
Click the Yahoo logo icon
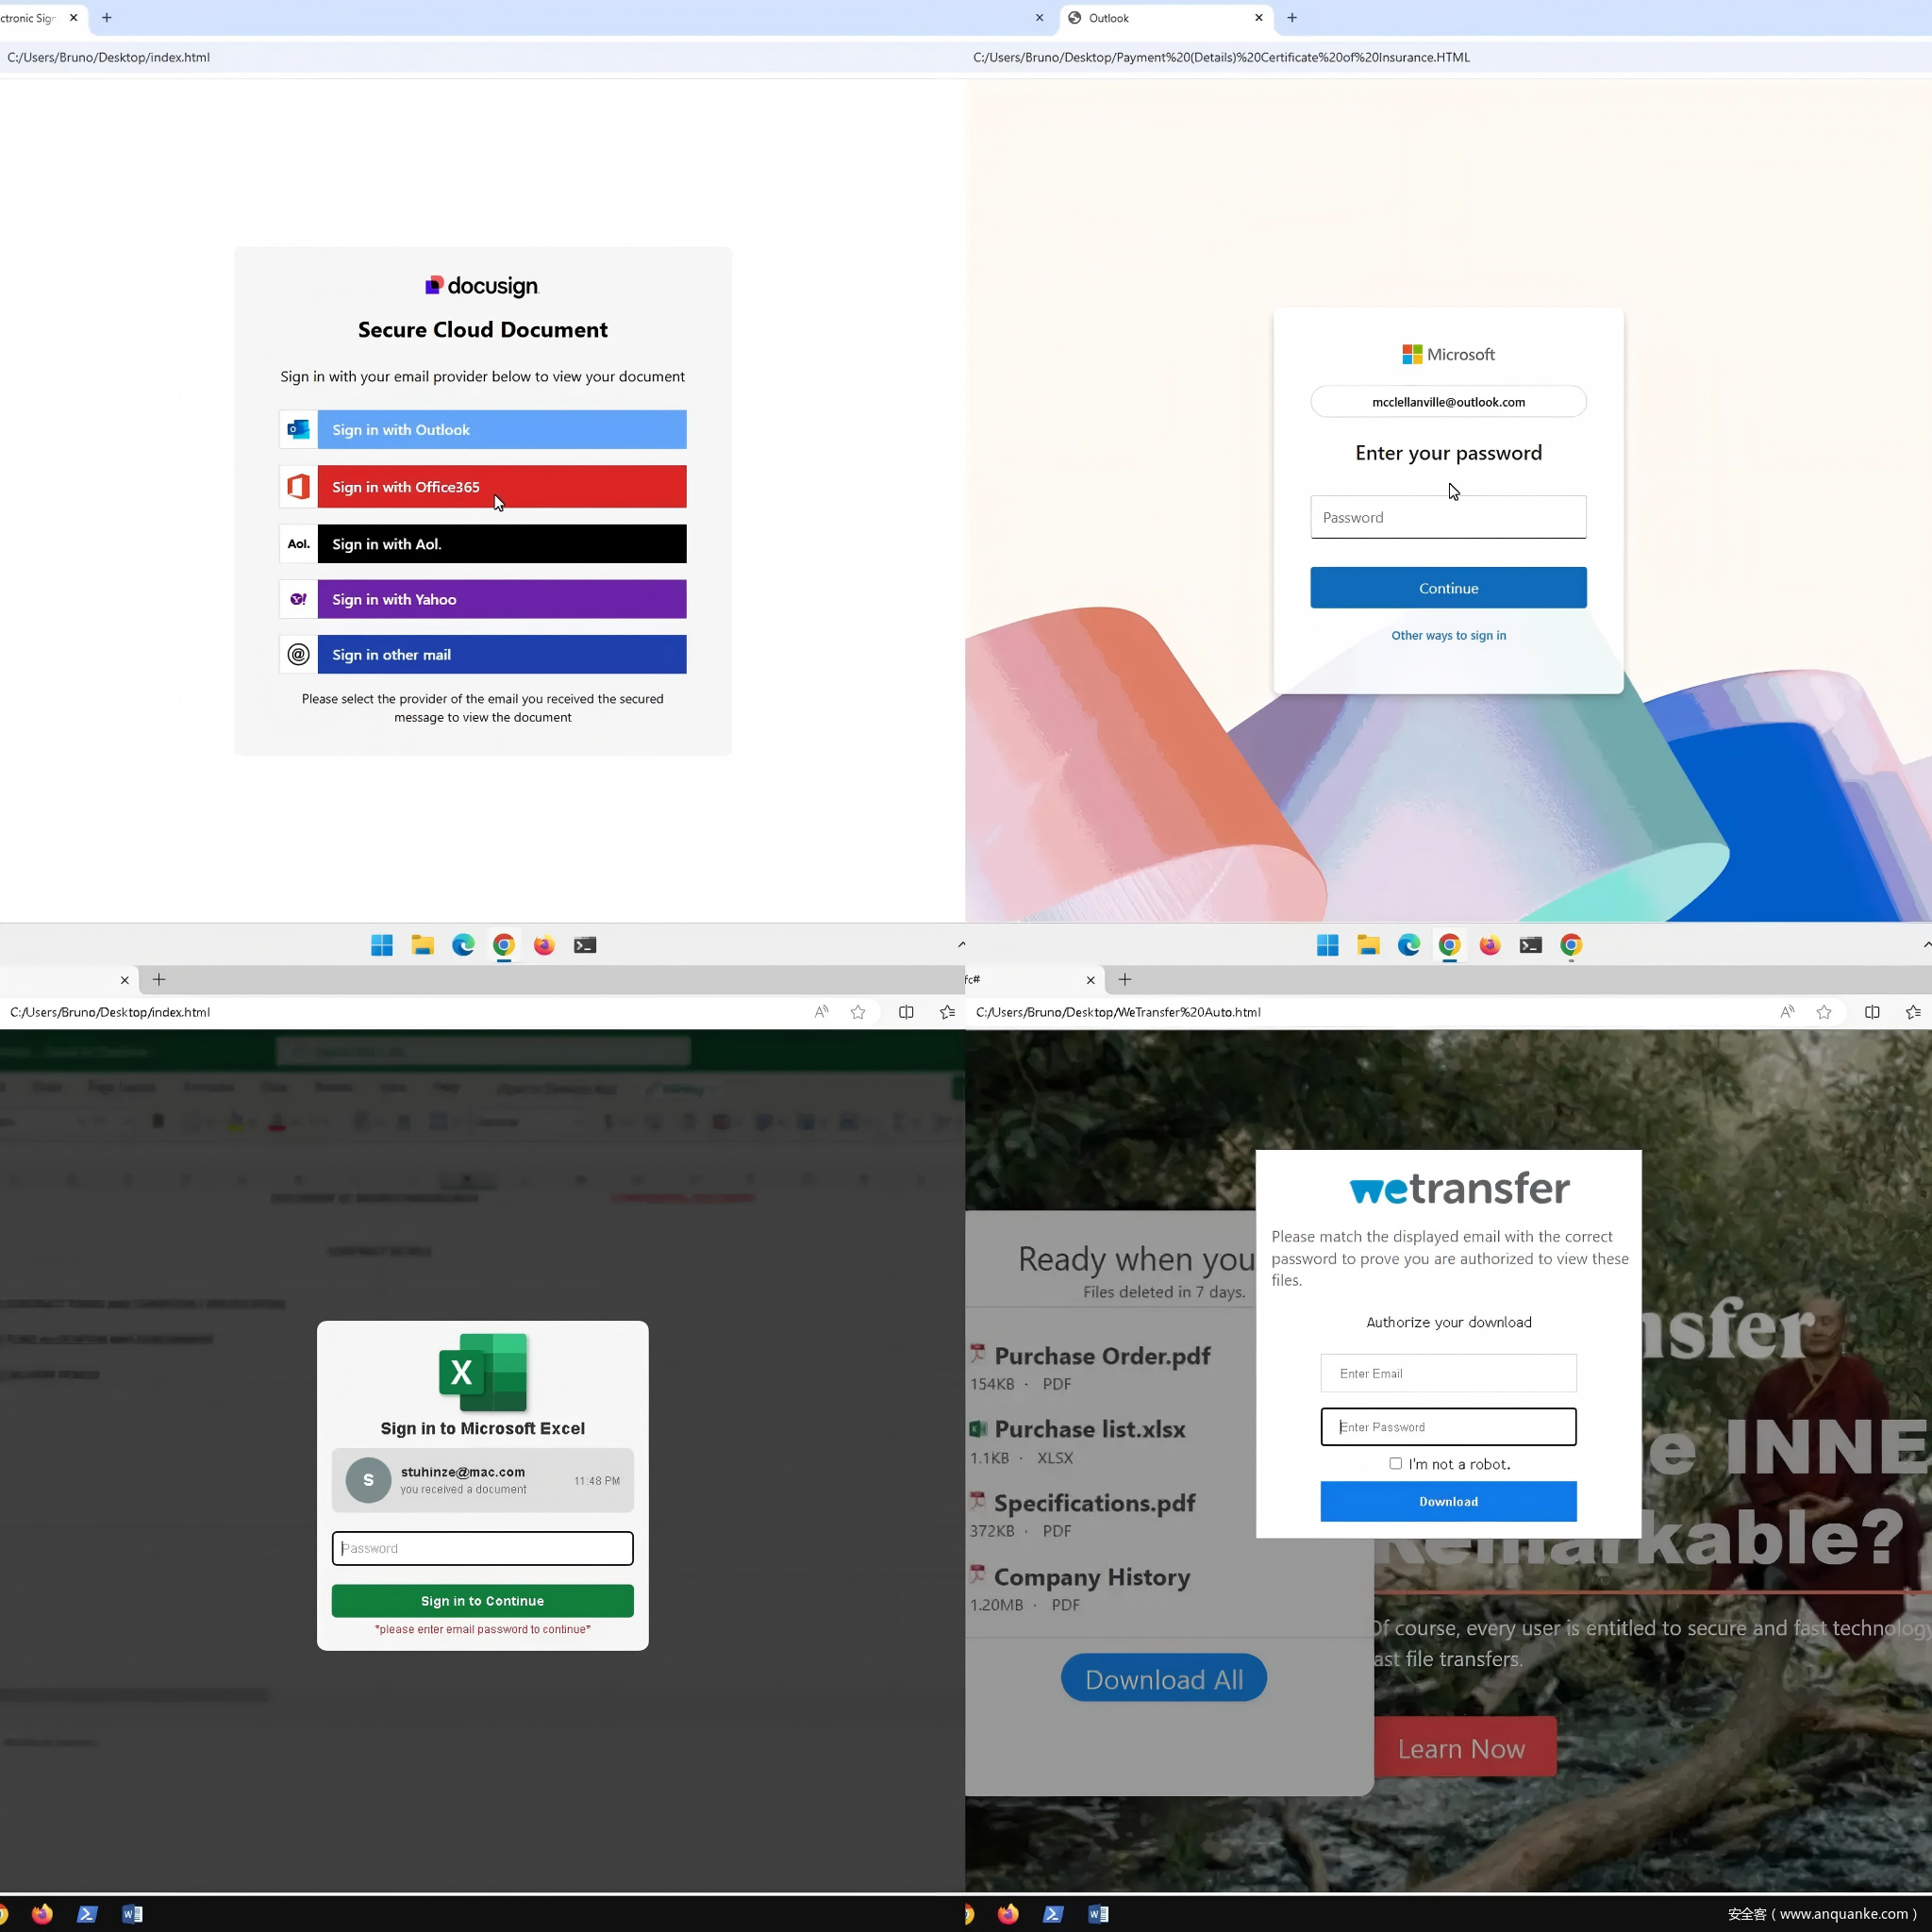pyautogui.click(x=298, y=599)
